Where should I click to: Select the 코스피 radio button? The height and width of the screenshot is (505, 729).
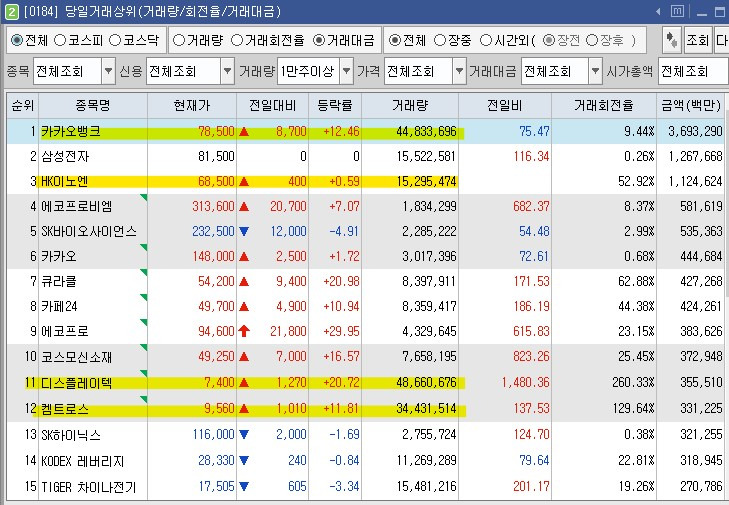click(60, 40)
